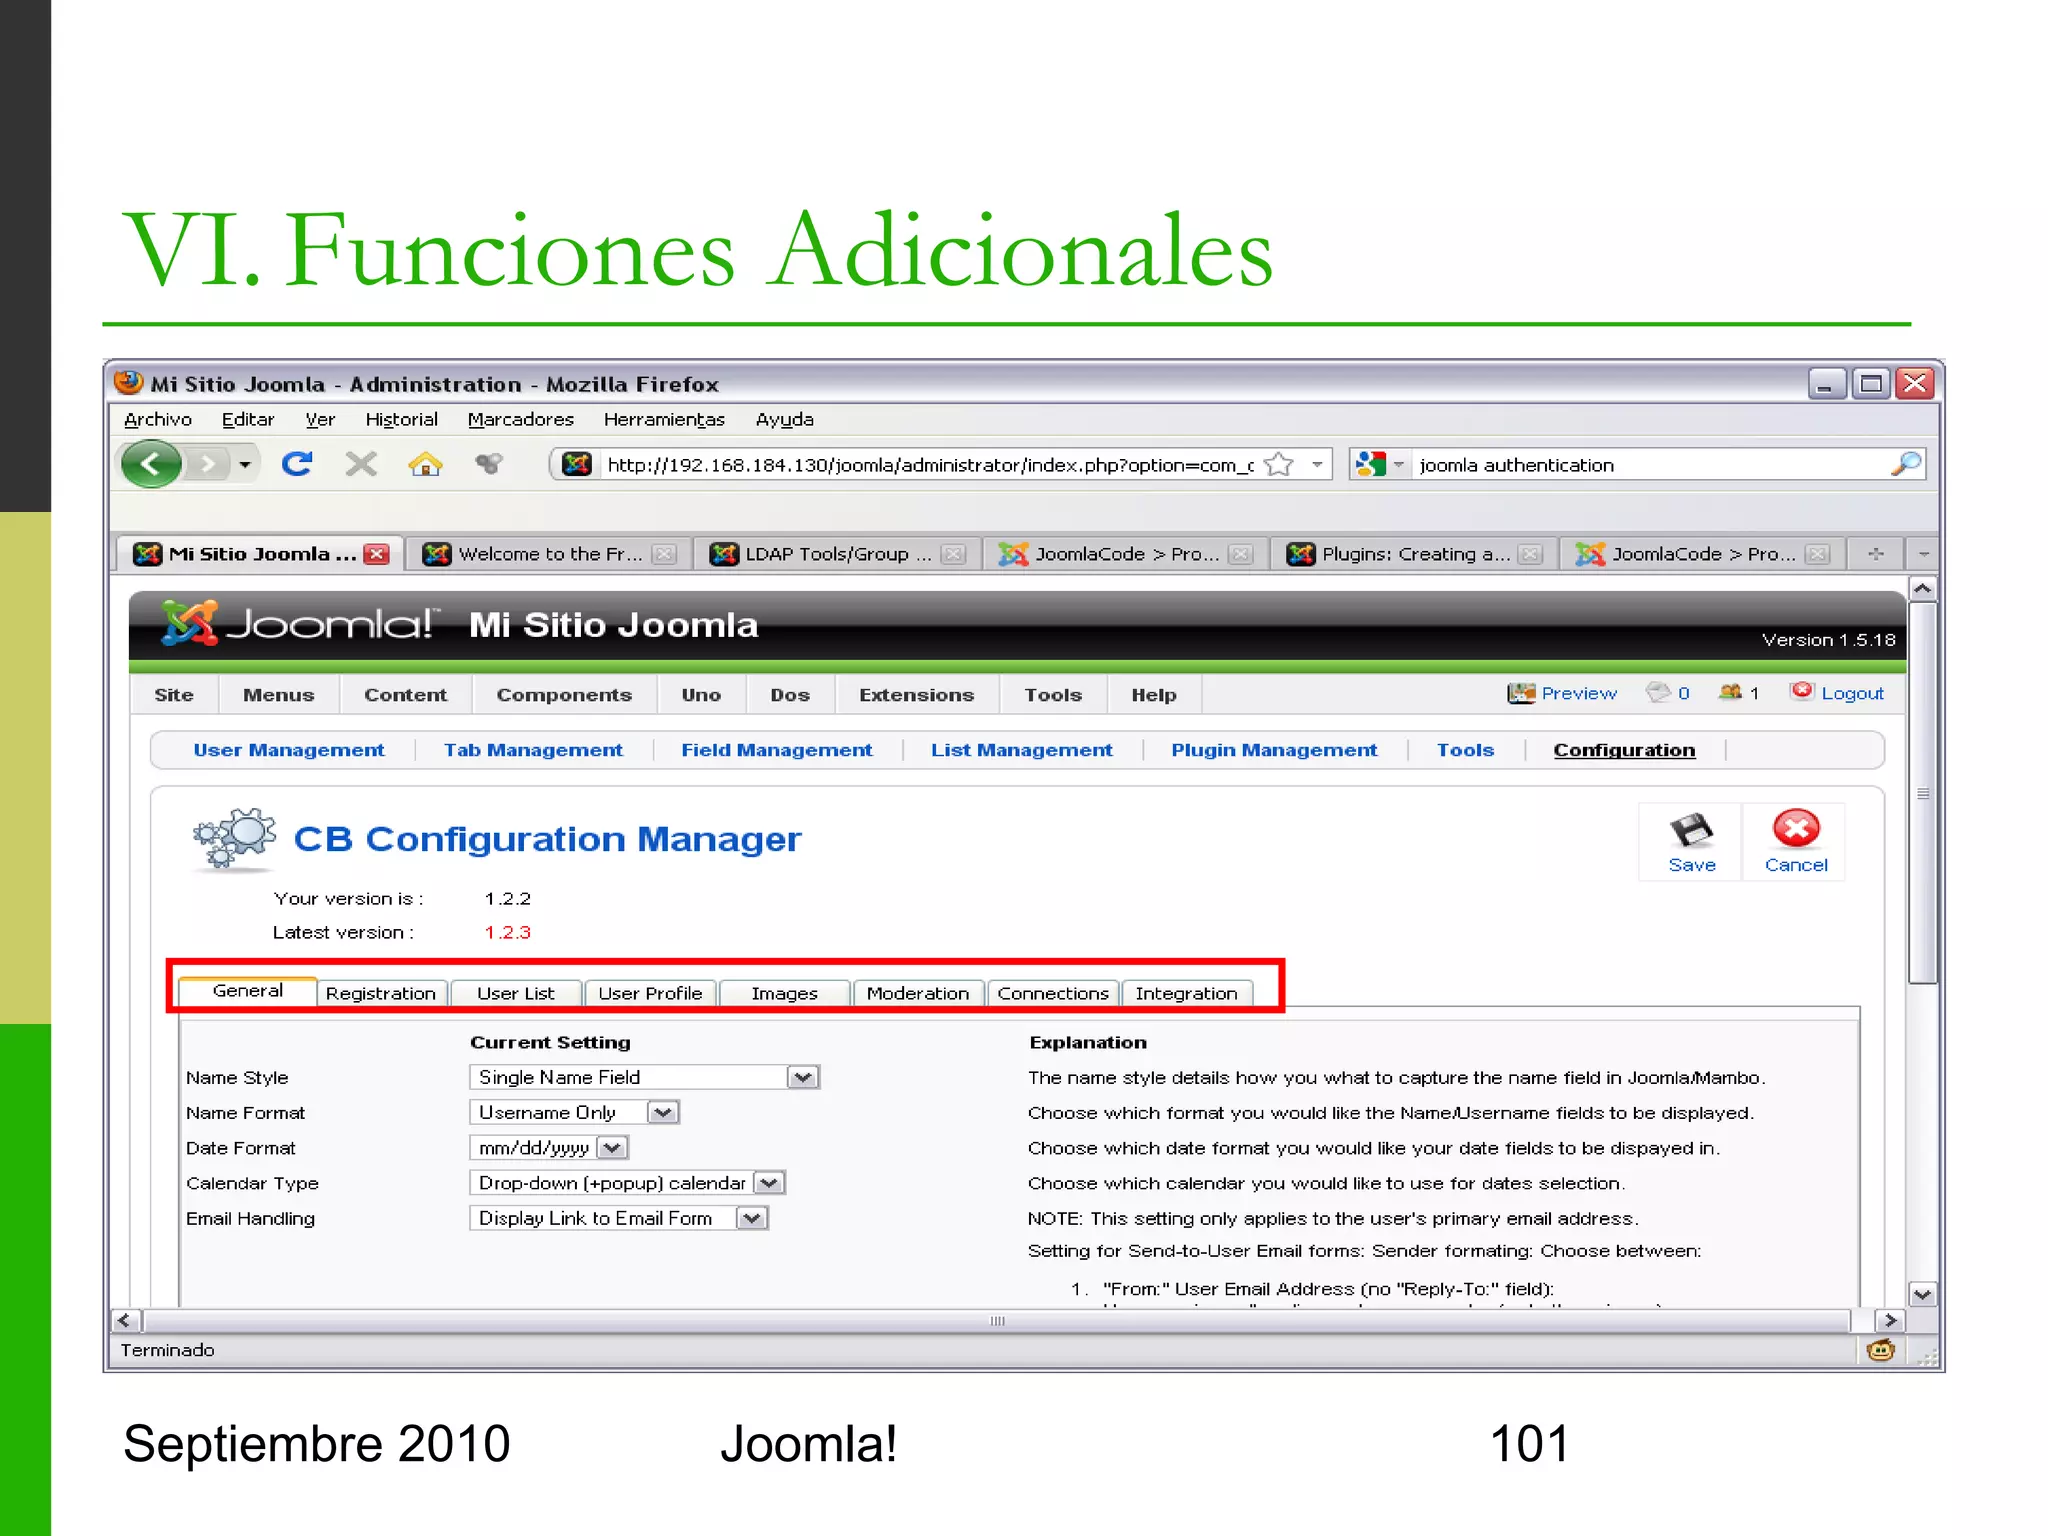Open the Marcadores menu
The image size is (2048, 1536).
[x=520, y=420]
